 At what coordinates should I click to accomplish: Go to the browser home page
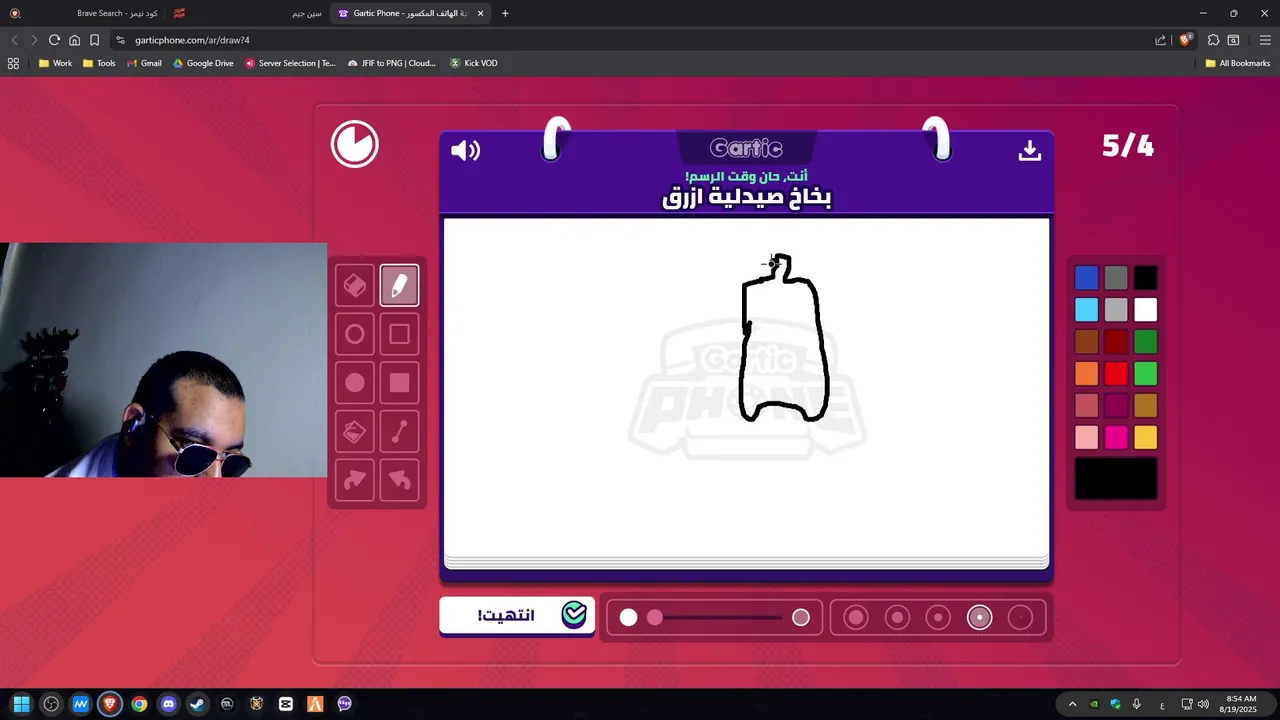(x=74, y=40)
